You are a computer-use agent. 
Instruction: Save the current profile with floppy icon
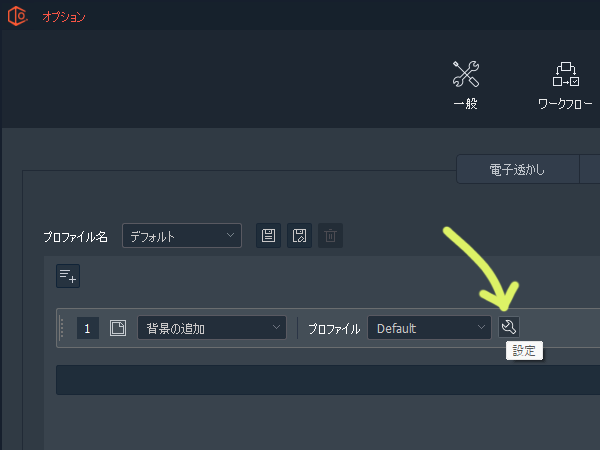tap(268, 235)
